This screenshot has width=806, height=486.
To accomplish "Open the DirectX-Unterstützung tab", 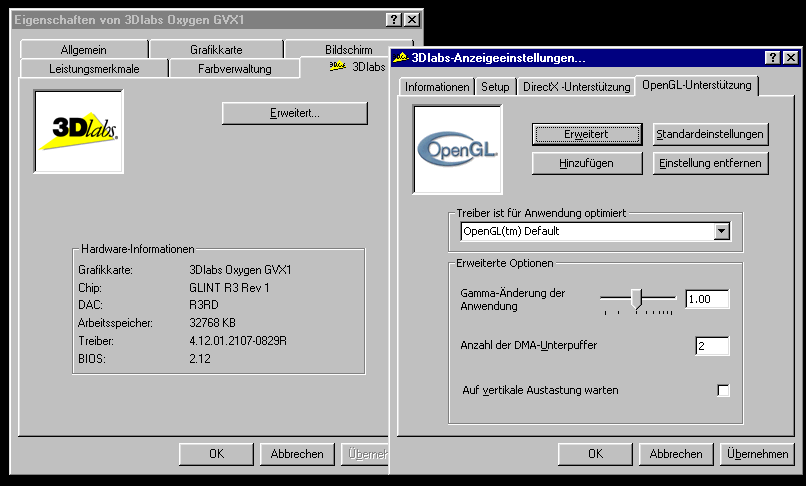I will pyautogui.click(x=576, y=87).
